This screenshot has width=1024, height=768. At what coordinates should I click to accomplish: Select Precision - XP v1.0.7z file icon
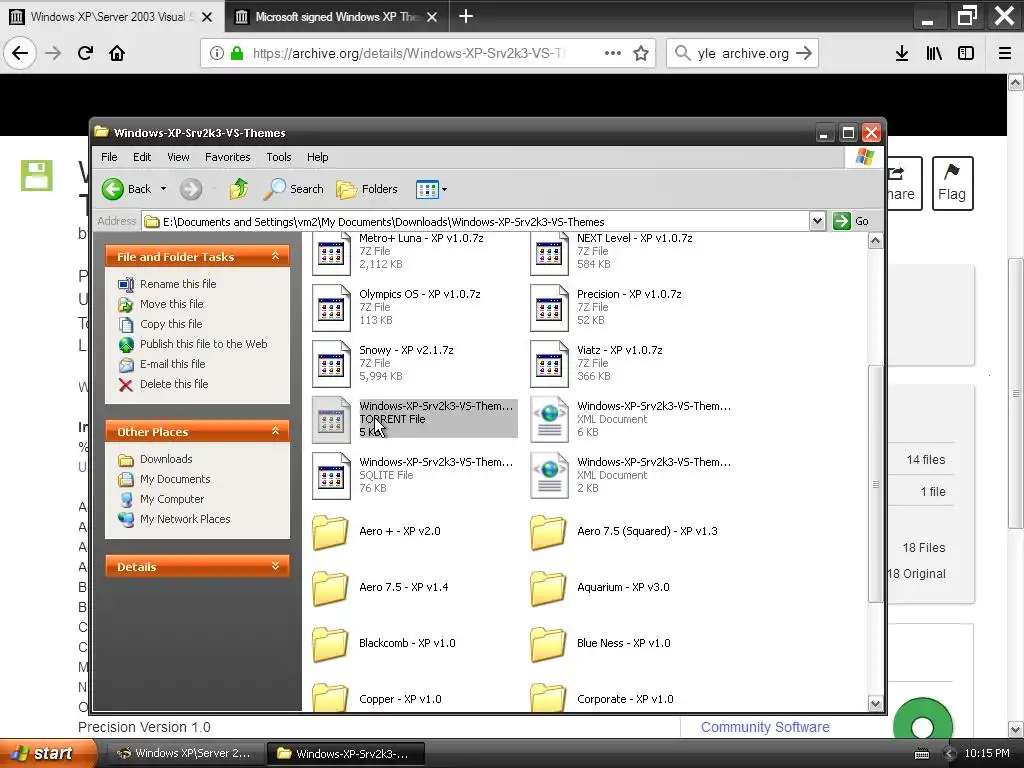(549, 308)
